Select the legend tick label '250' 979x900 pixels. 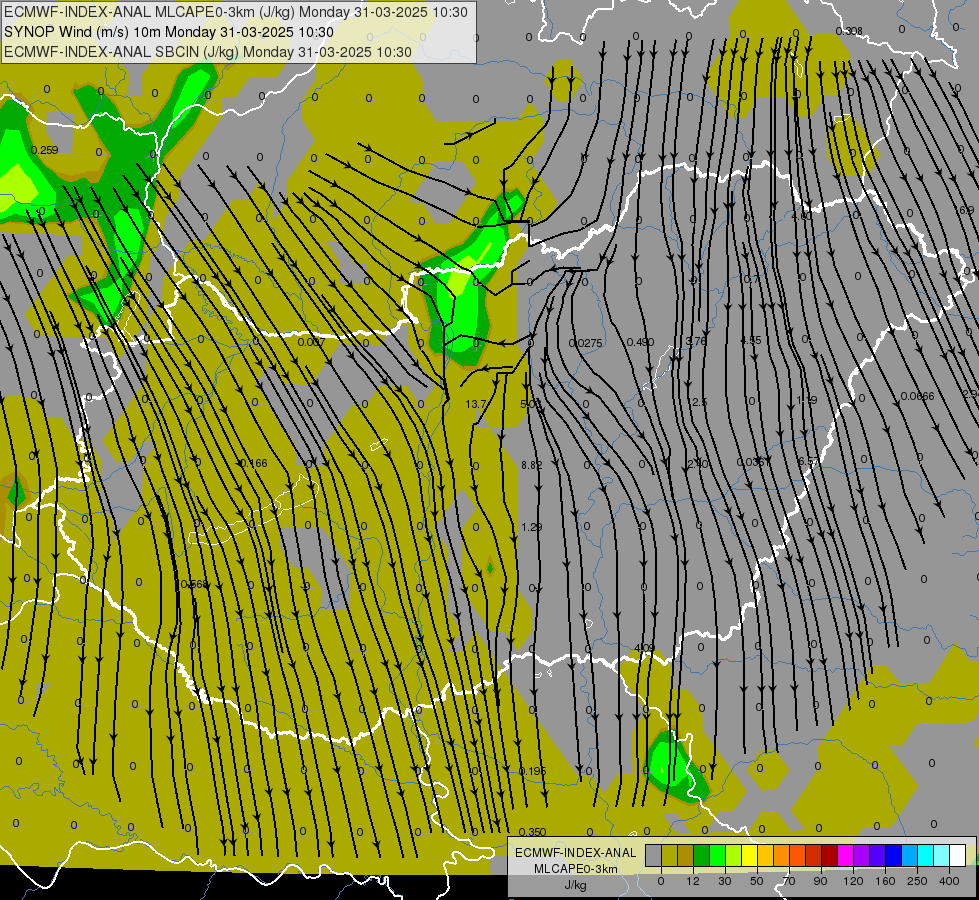click(917, 881)
